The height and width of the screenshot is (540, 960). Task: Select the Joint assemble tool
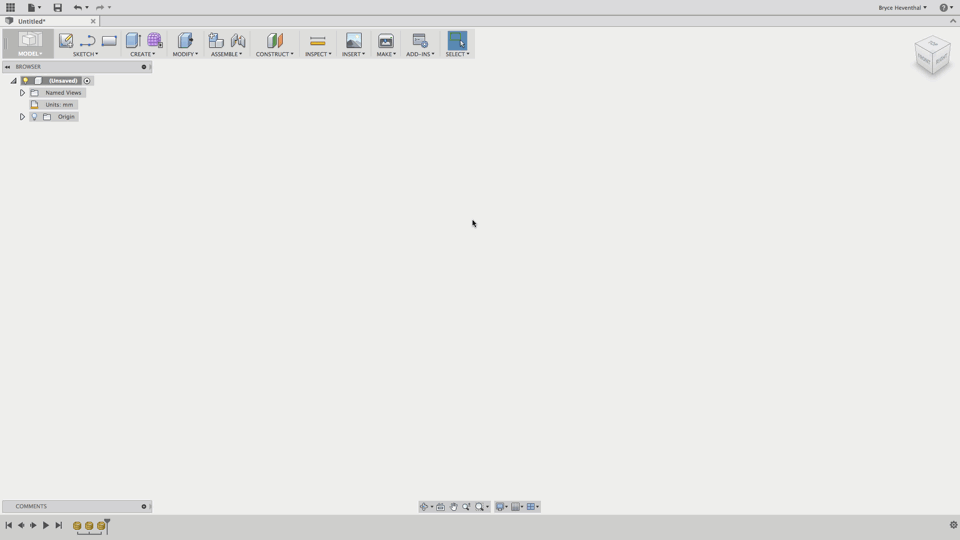(238, 40)
